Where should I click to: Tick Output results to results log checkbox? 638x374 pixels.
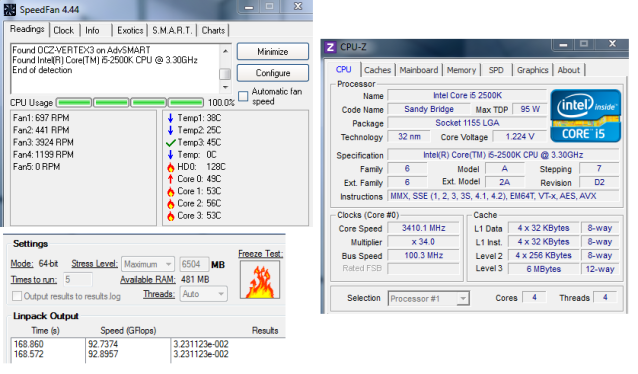point(17,296)
